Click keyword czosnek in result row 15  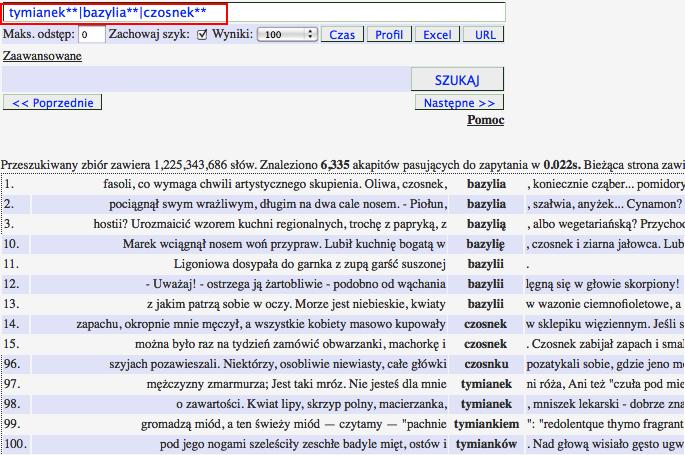pos(485,344)
